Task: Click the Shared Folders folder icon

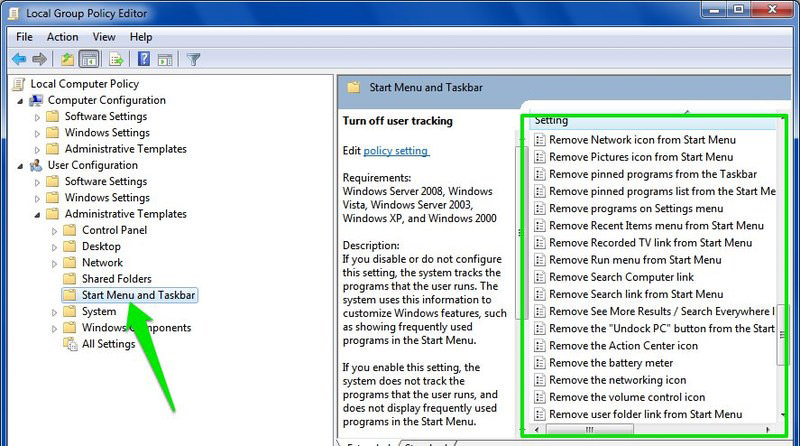Action: (x=70, y=279)
